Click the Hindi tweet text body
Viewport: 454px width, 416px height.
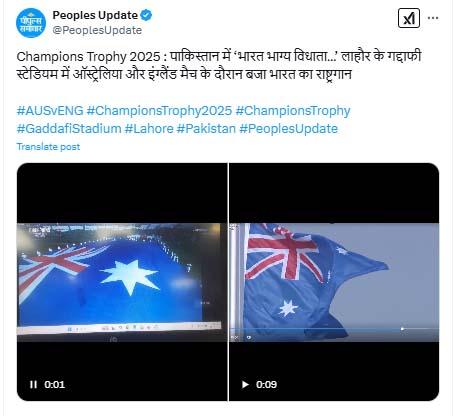(x=219, y=65)
